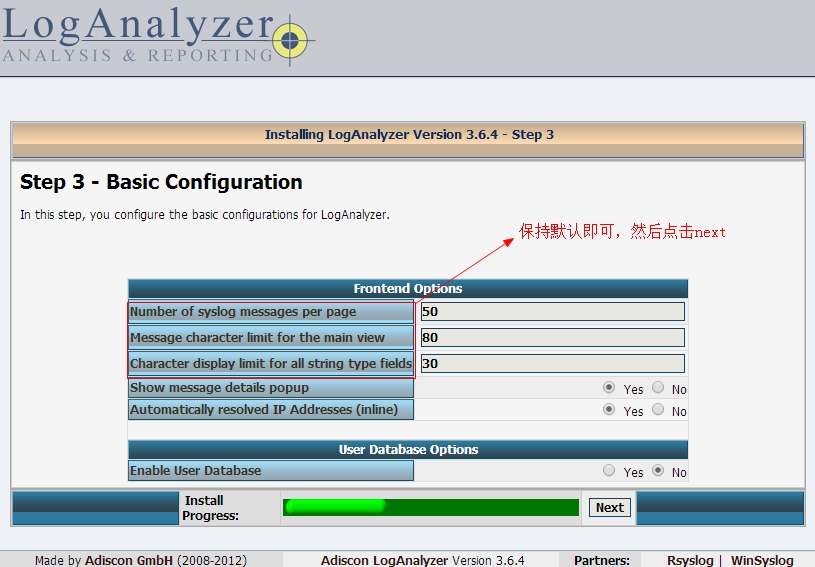Open the Adiscon GmbH link in footer

coord(128,560)
